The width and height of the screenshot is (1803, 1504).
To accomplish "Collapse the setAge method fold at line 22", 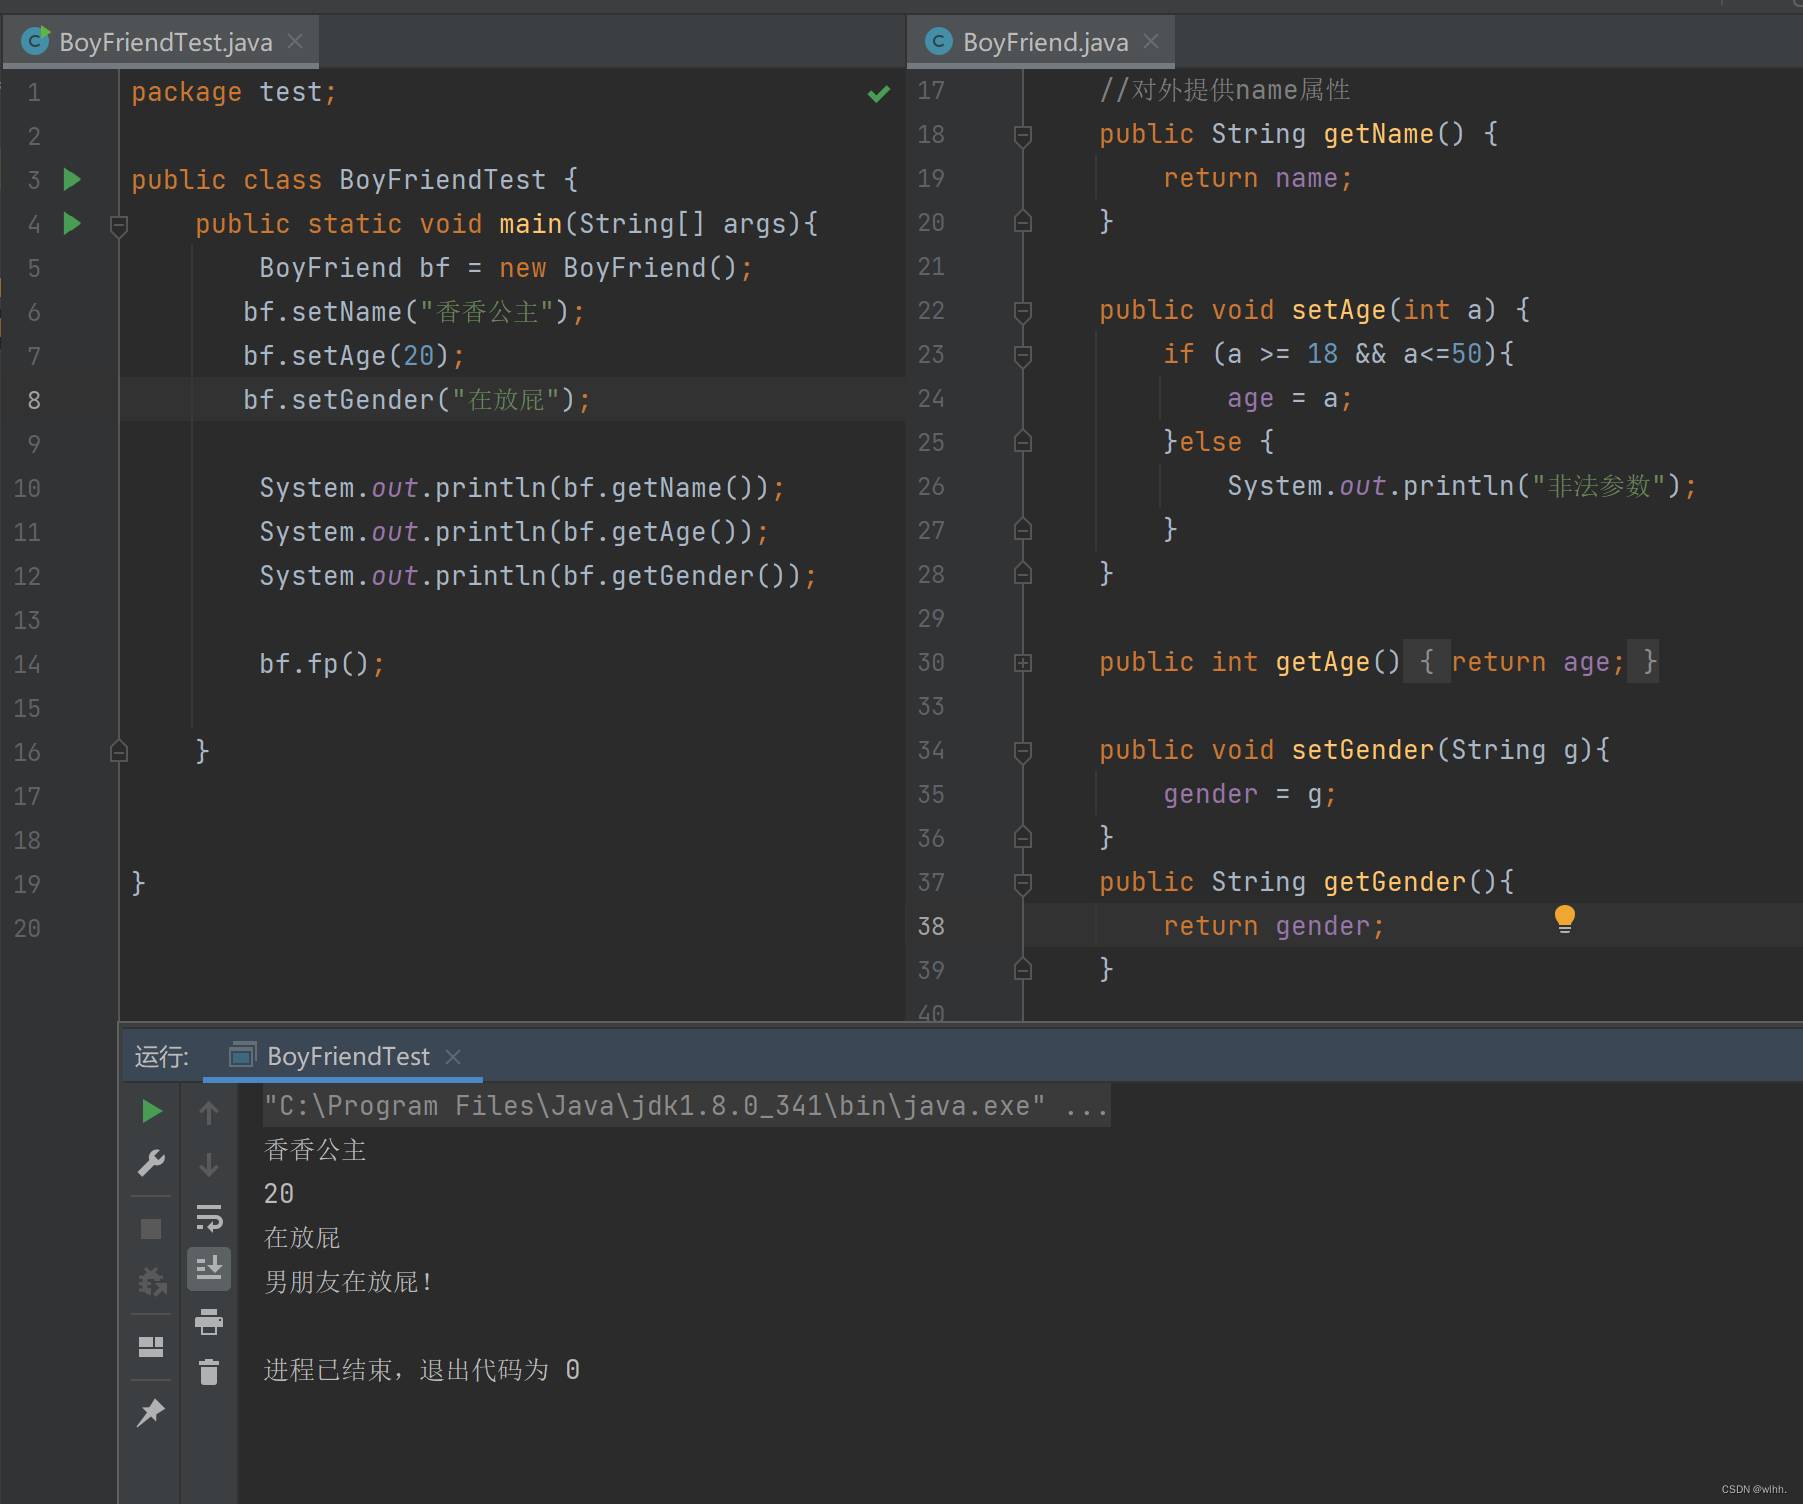I will (x=1023, y=312).
